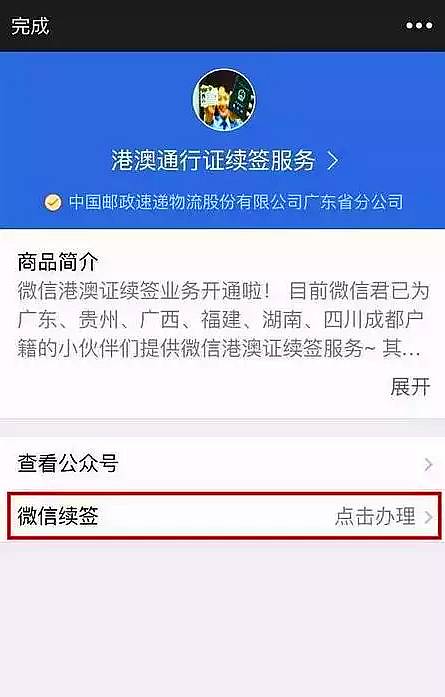Tap the truncated product description text
This screenshot has height=697, width=445.
223,320
